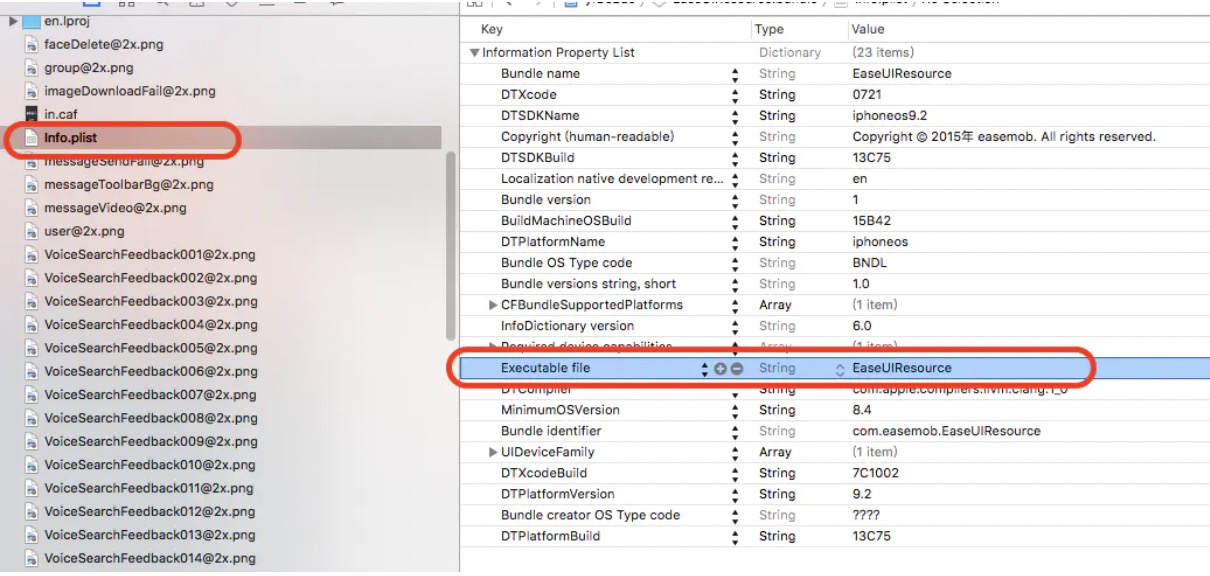This screenshot has height=576, width=1210.
Task: Click the BuildMachineOSBuild value 15B42
Action: point(871,221)
